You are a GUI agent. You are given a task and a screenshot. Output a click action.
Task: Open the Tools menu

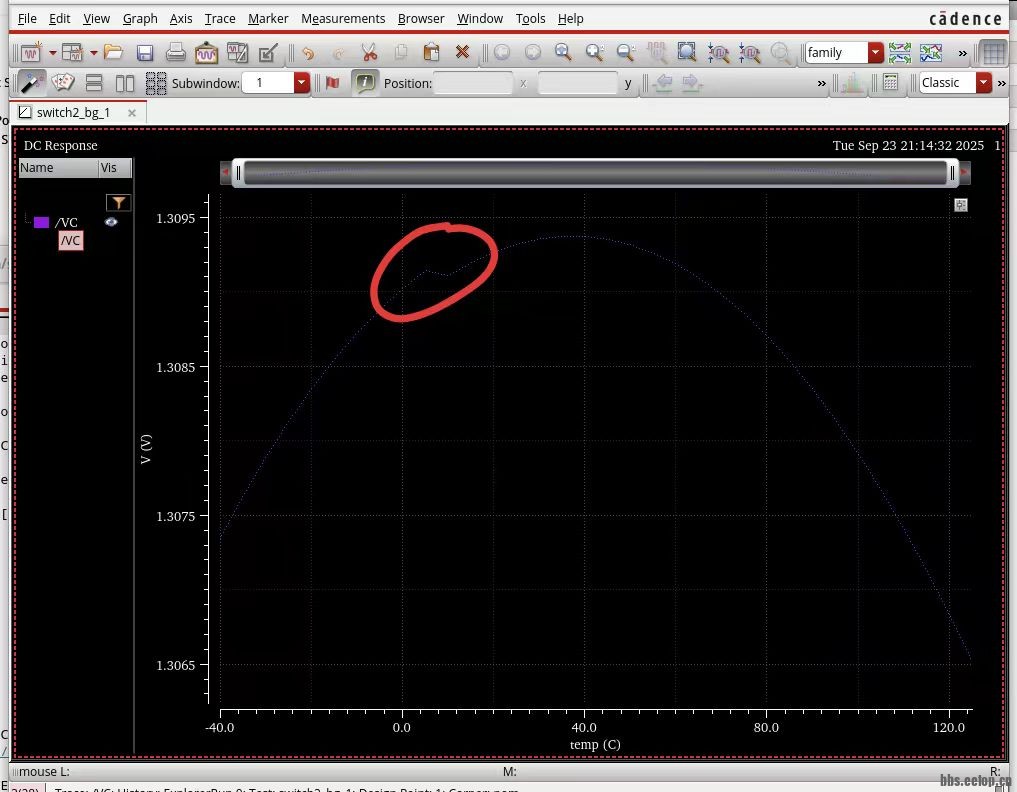[x=531, y=18]
